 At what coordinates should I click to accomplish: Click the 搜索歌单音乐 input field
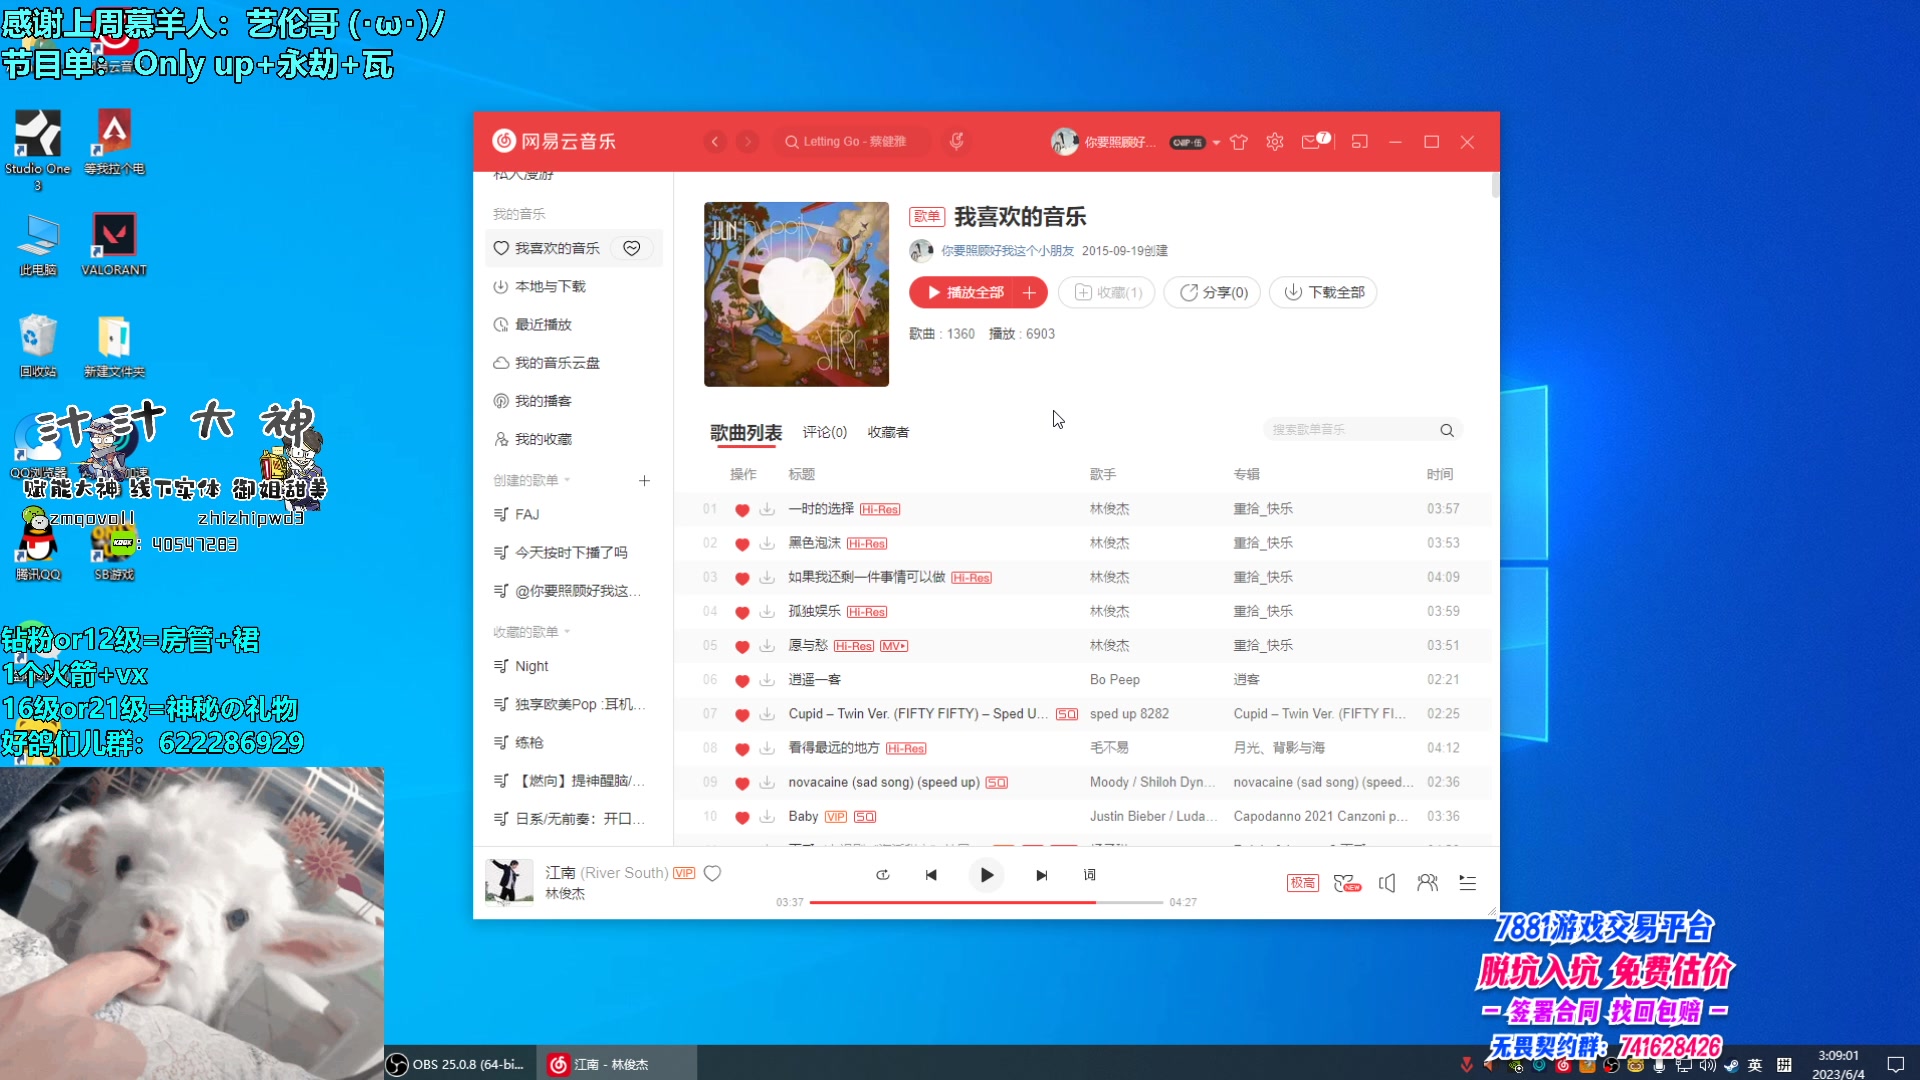pos(1352,430)
